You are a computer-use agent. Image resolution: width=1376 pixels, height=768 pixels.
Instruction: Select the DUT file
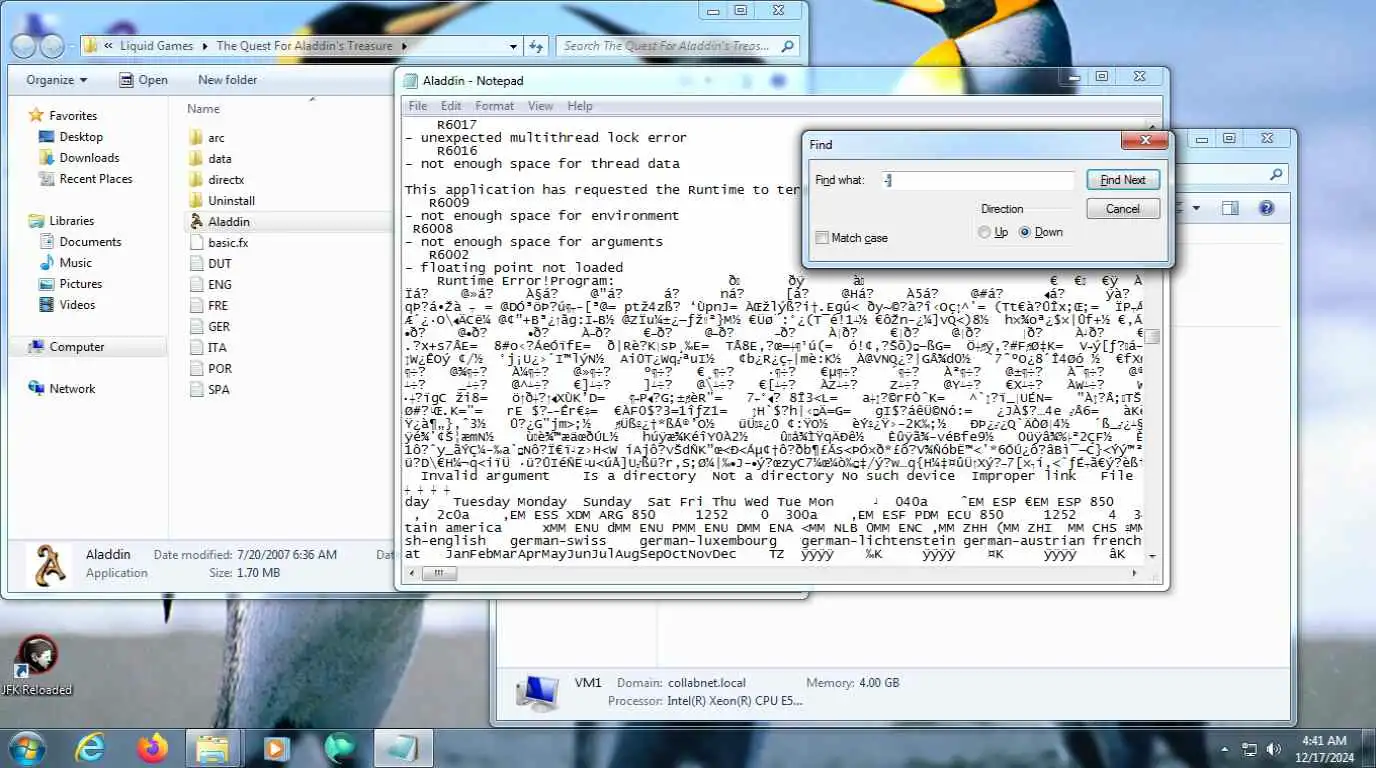pos(219,264)
